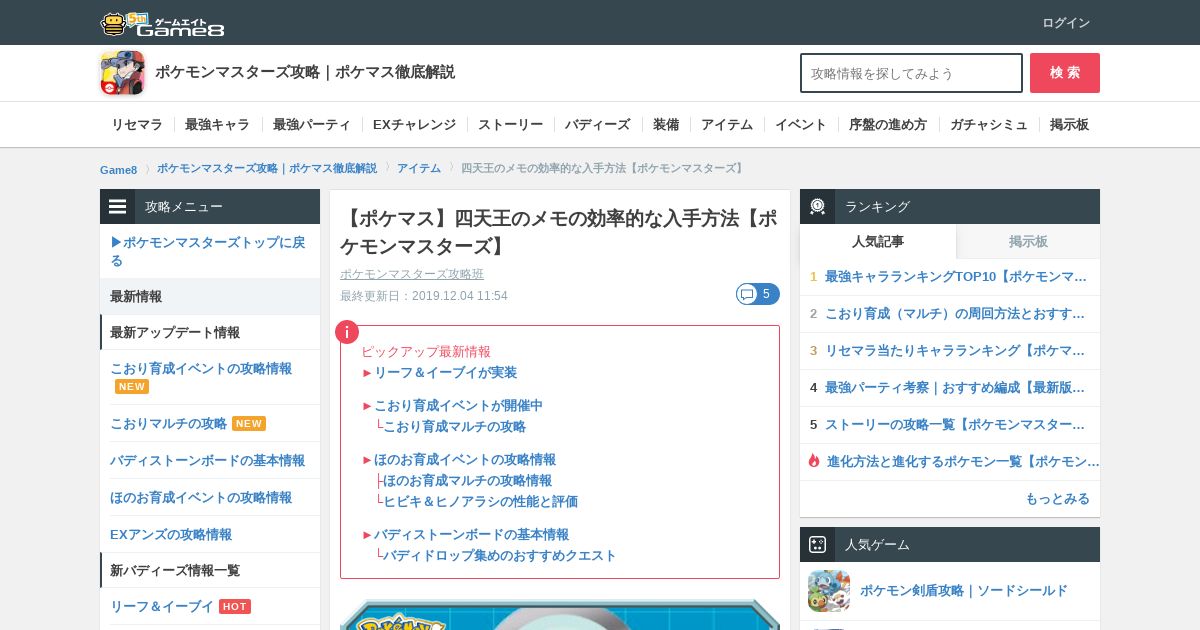
Task: Click もっとみる under ranking
Action: pos(1057,498)
